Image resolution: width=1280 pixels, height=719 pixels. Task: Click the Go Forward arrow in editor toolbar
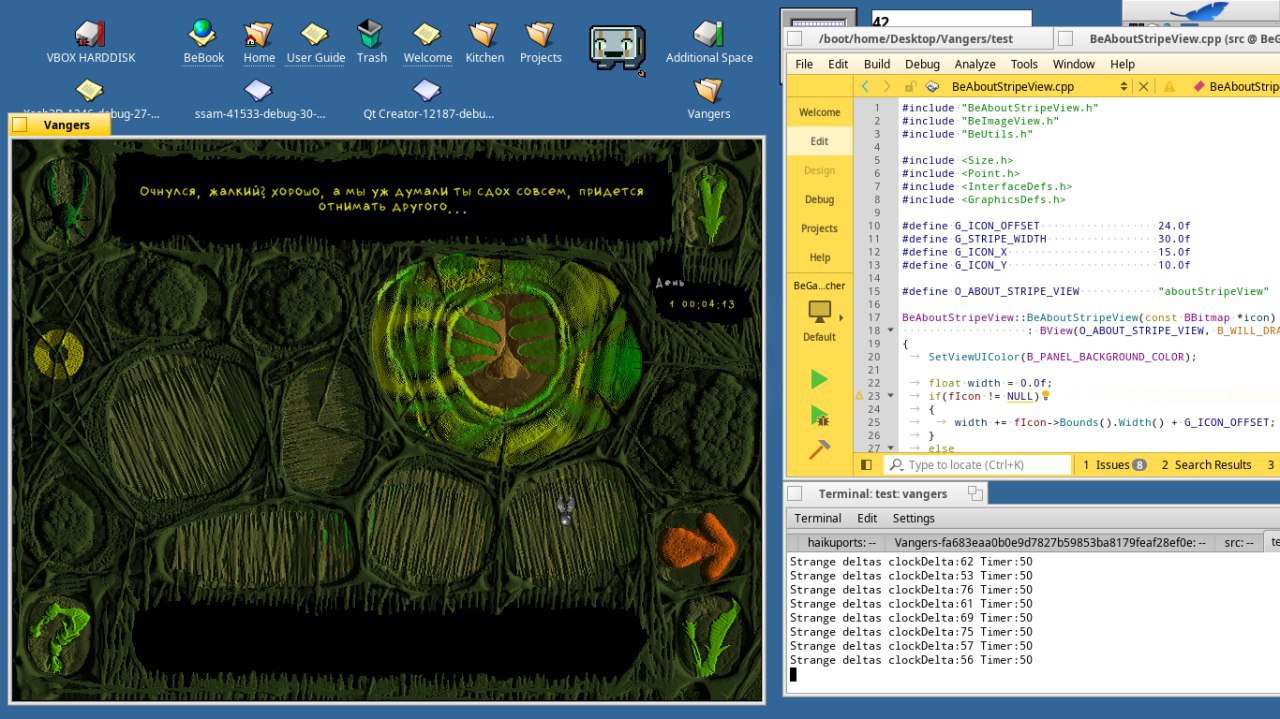pyautogui.click(x=887, y=87)
